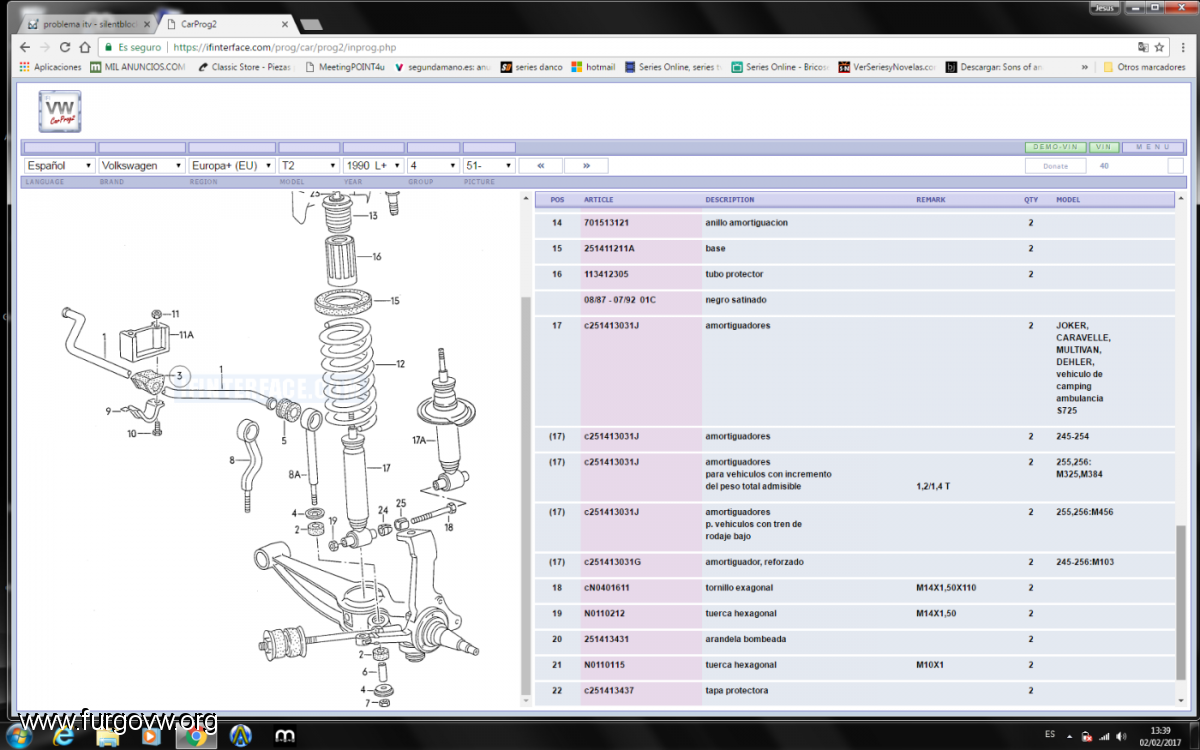Image resolution: width=1200 pixels, height=750 pixels.
Task: Open the hotmail bookmark
Action: coord(593,67)
